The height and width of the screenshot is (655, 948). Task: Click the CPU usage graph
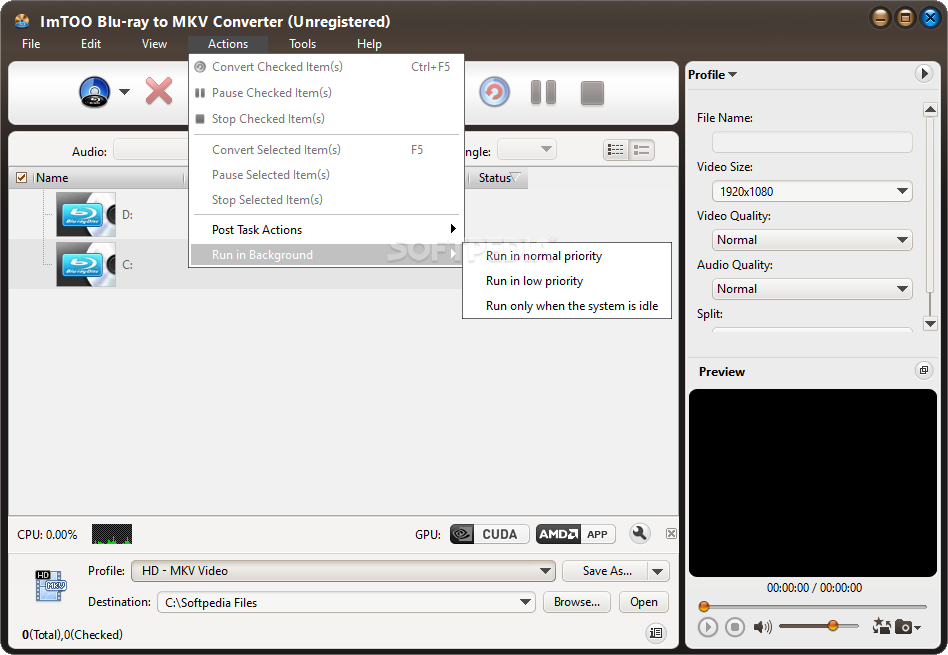click(x=112, y=534)
